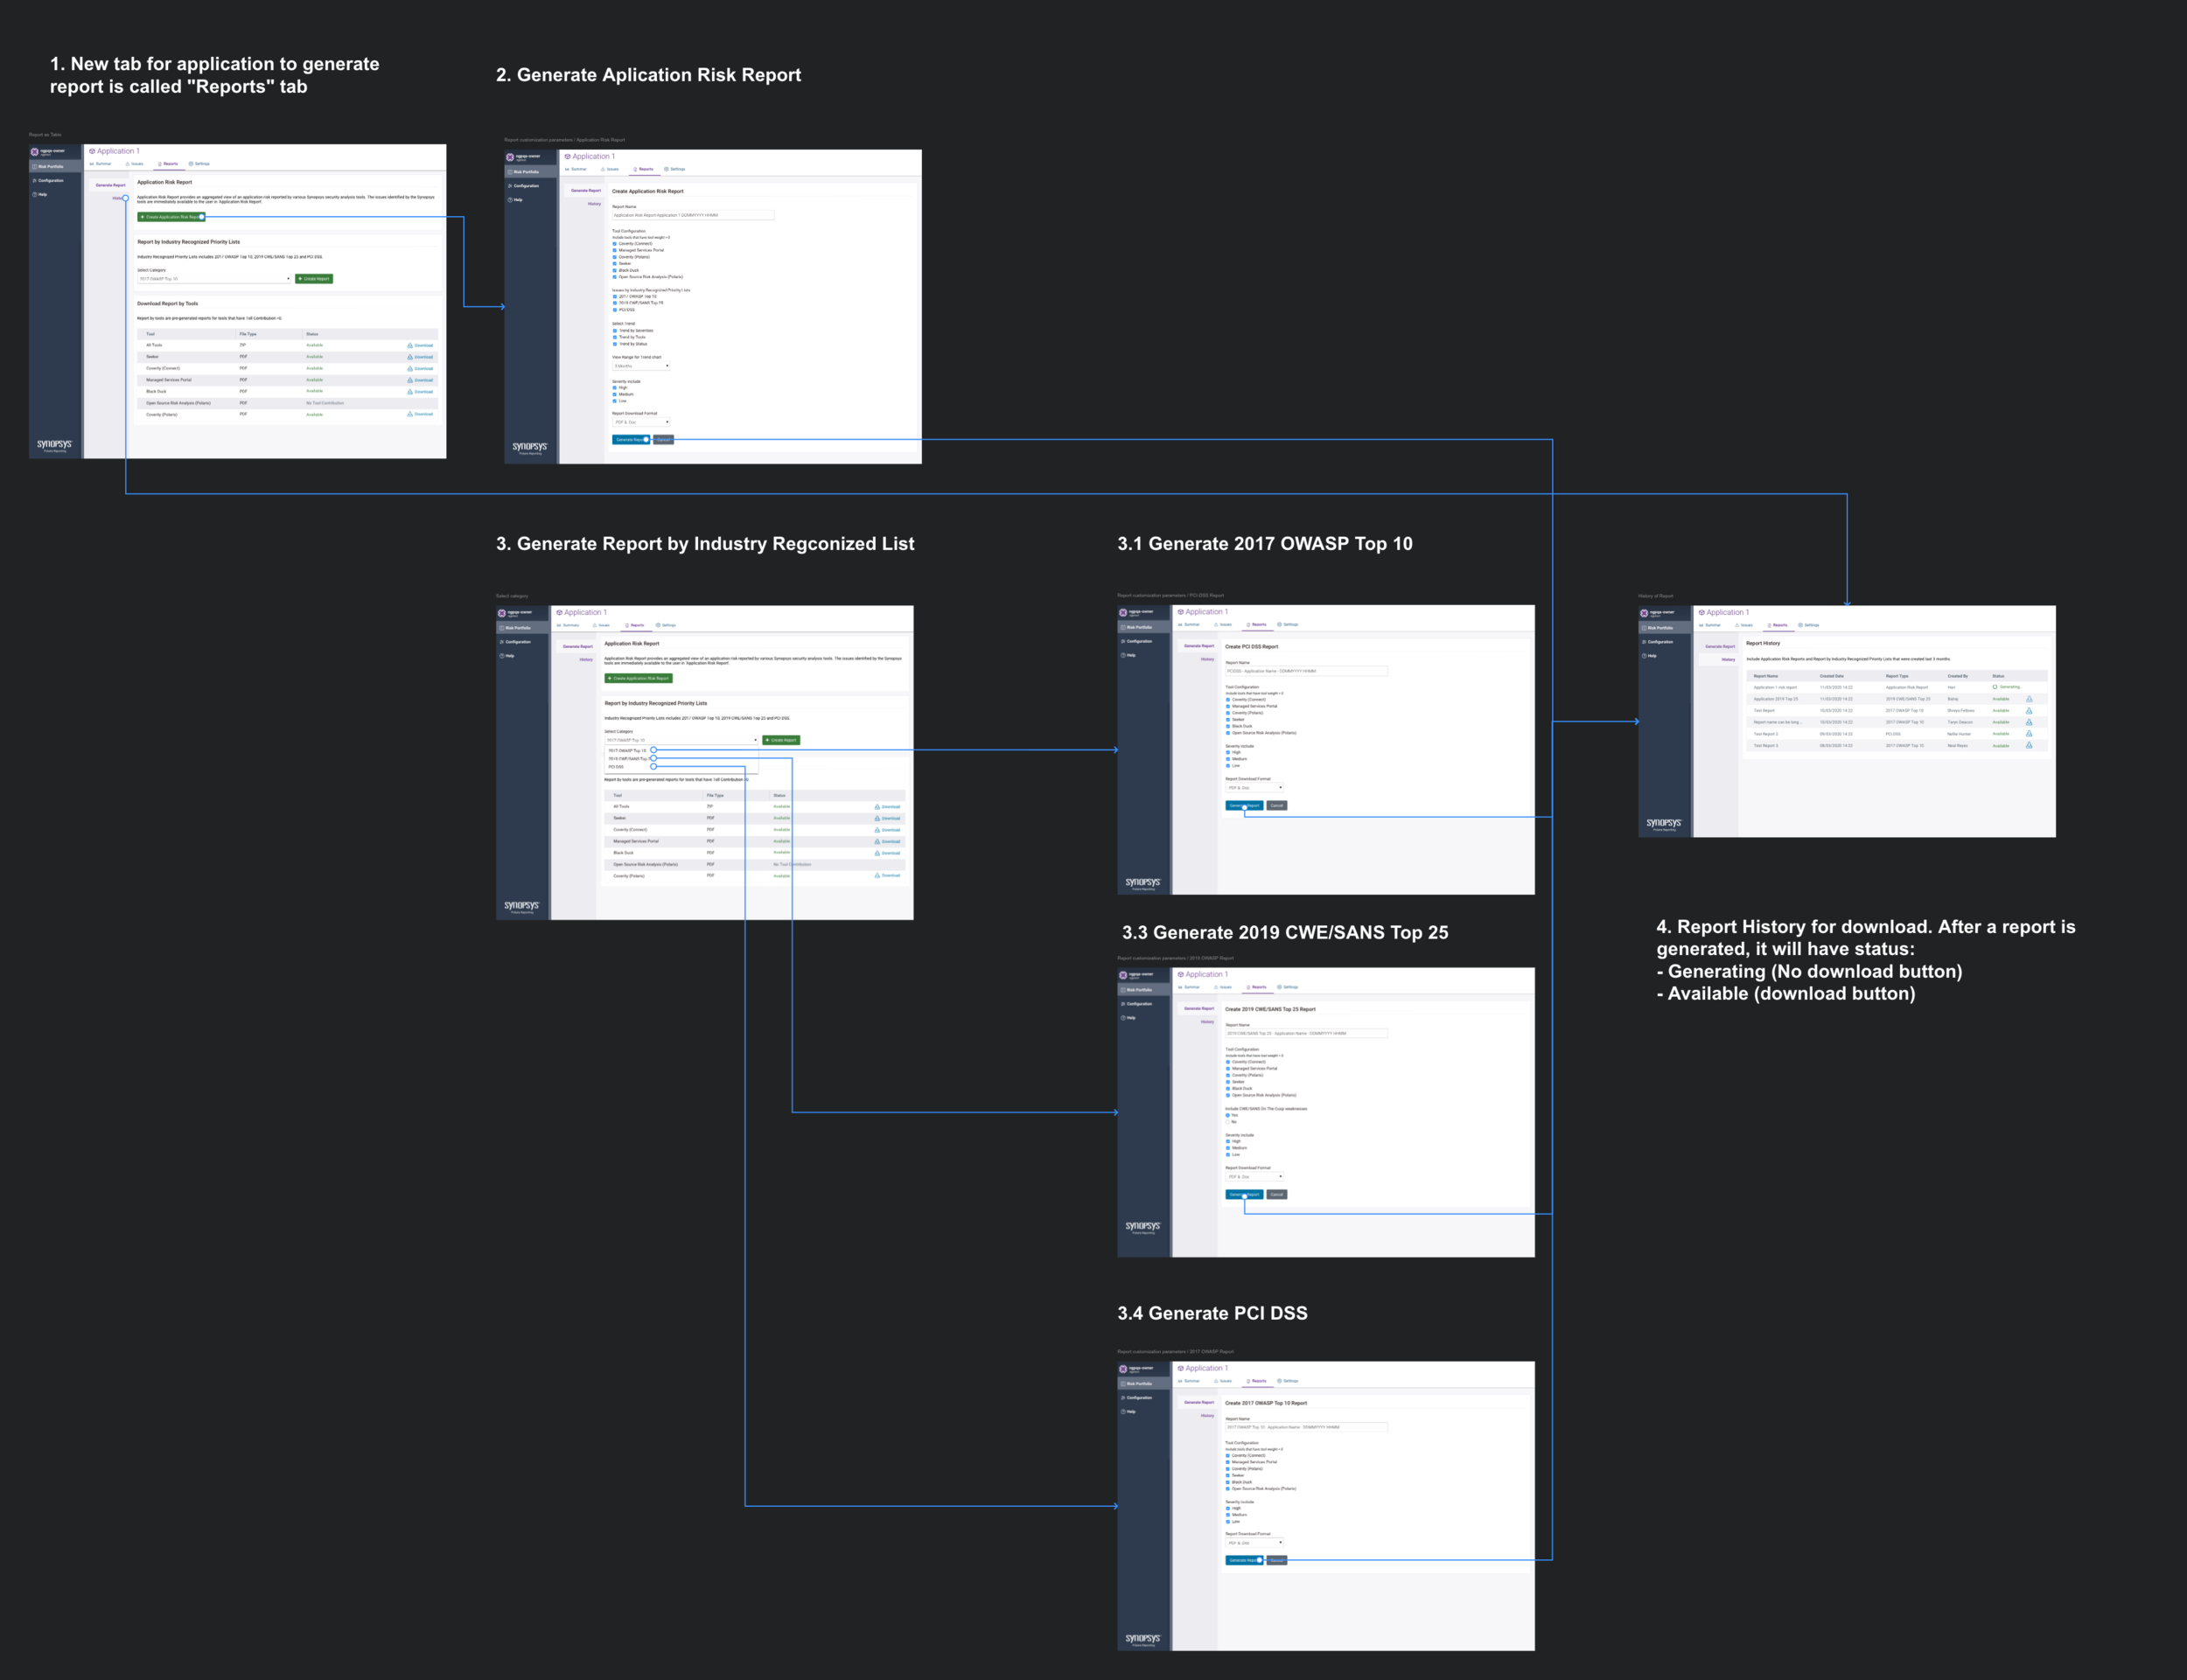The height and width of the screenshot is (1680, 2187).
Task: Download Application 2019 Top 25 report in history
Action: coord(2029,699)
